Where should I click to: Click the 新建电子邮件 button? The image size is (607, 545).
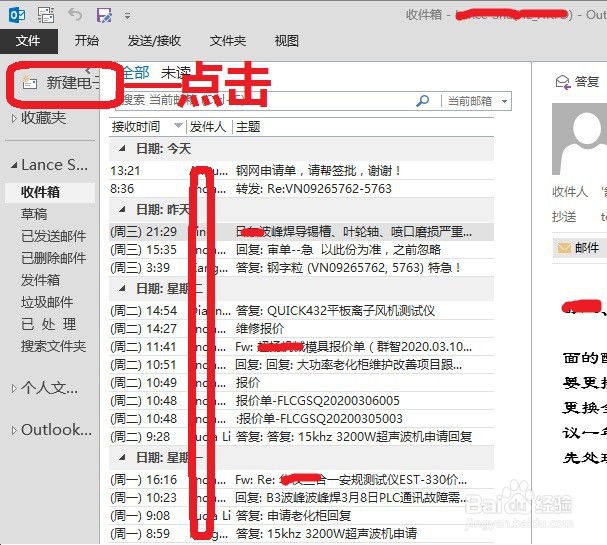click(x=61, y=83)
